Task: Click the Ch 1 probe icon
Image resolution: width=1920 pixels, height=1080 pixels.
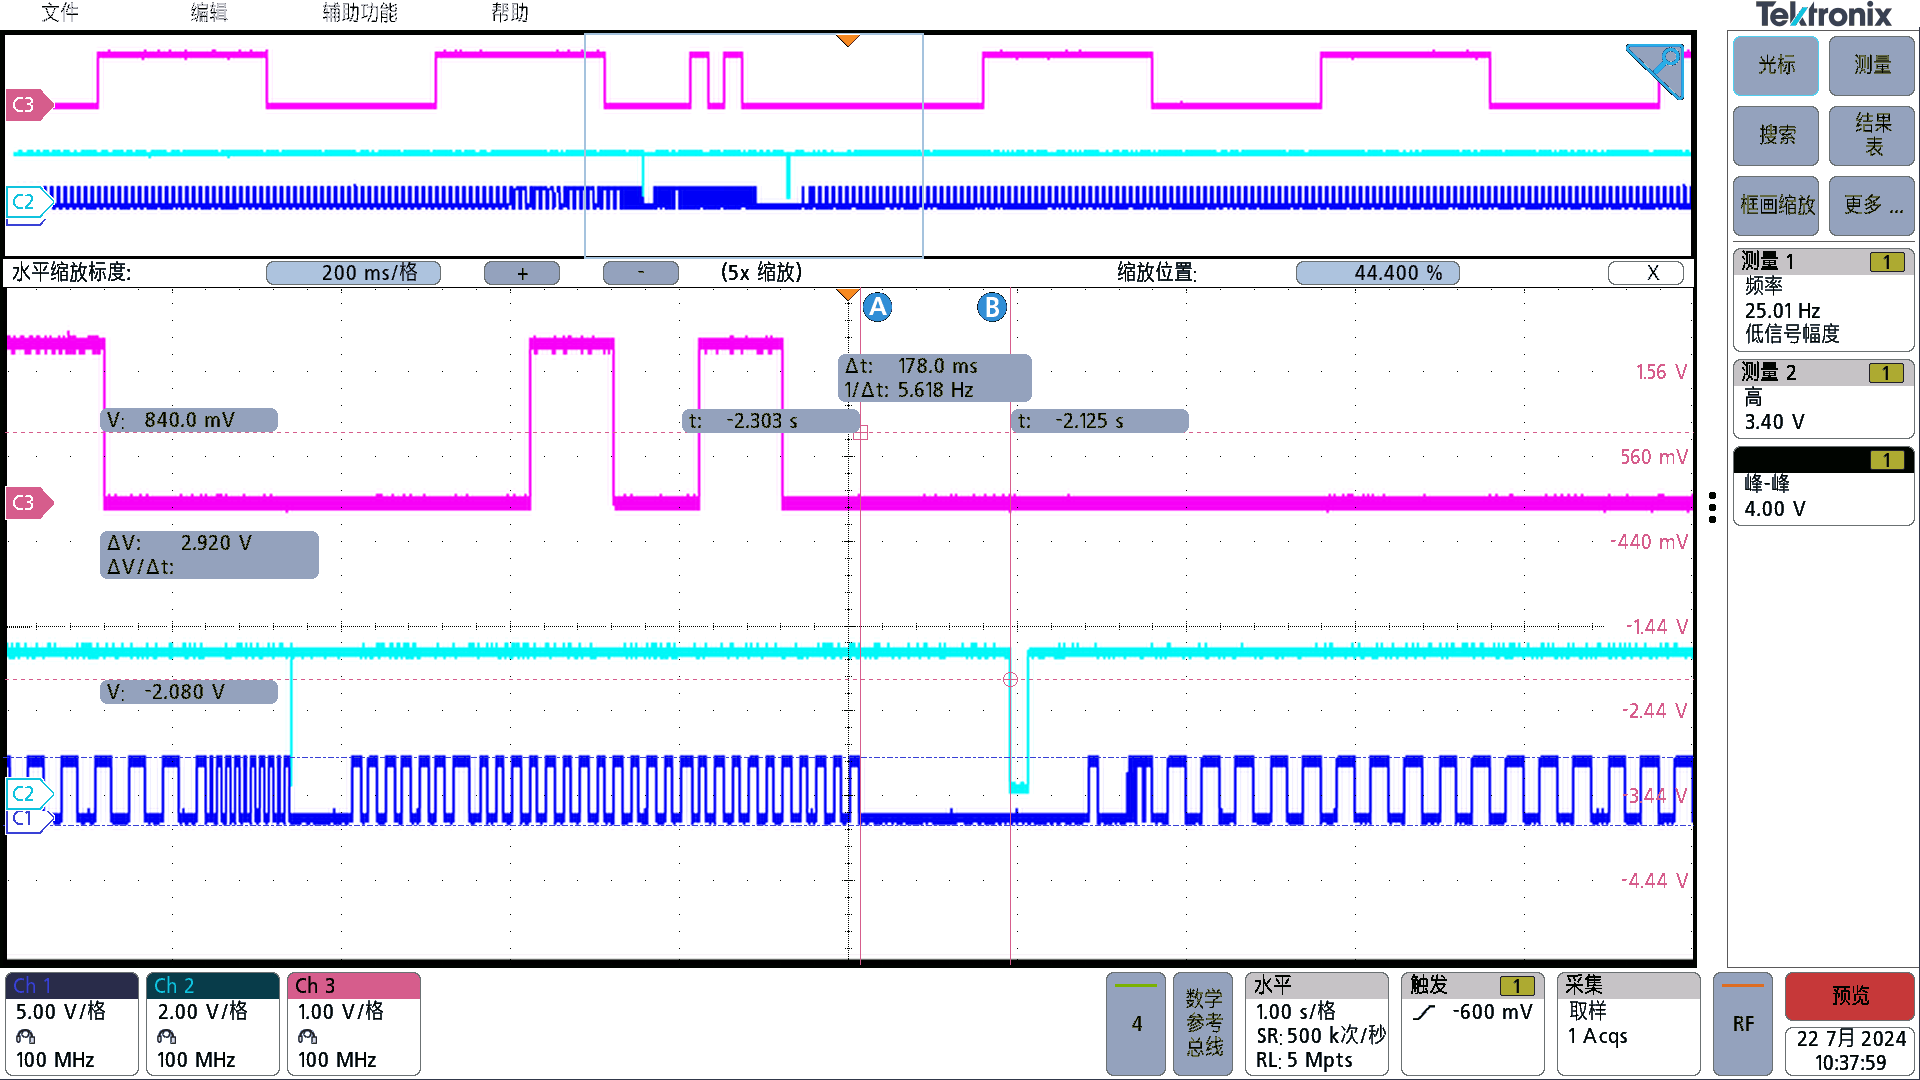Action: tap(26, 1036)
